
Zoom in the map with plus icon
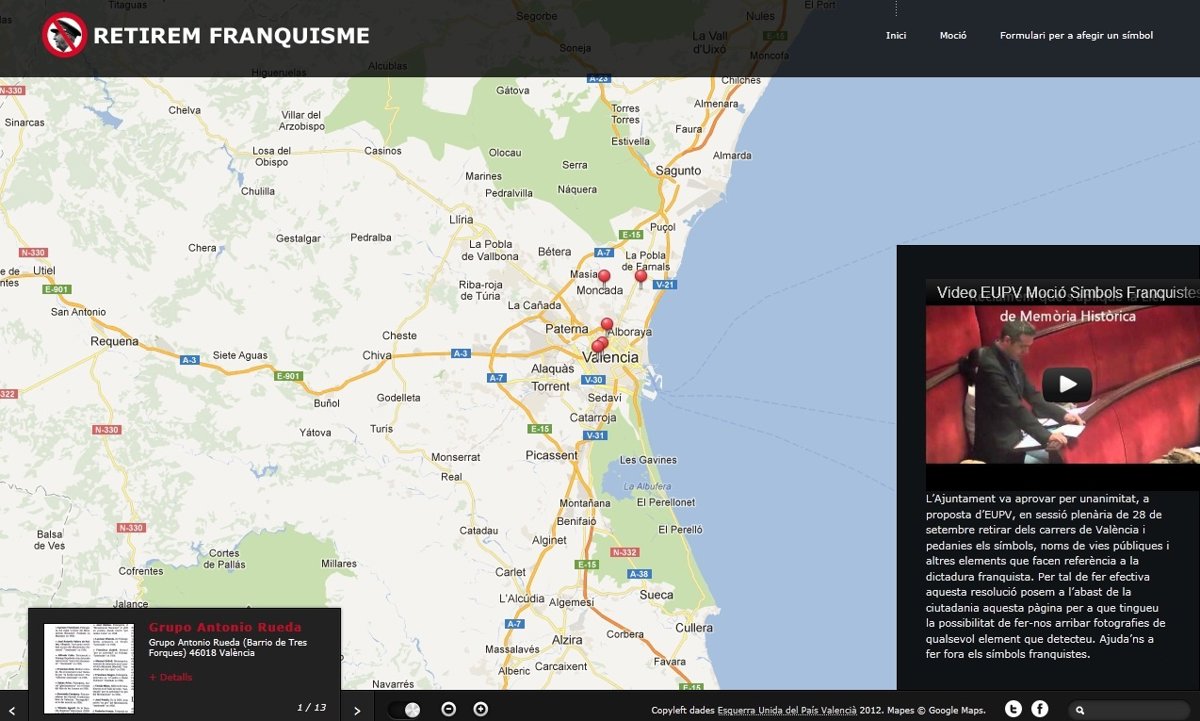tap(481, 709)
